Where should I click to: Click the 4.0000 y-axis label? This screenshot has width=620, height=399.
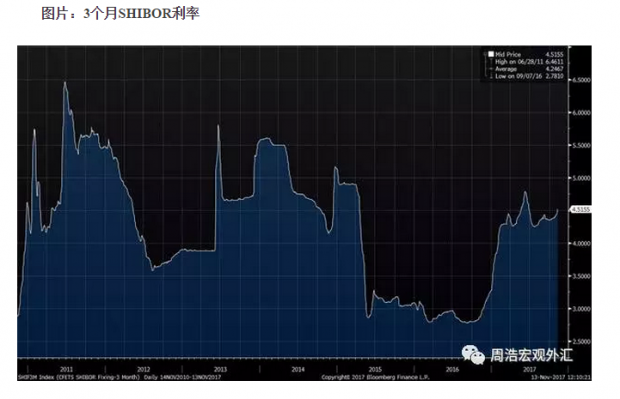[582, 244]
